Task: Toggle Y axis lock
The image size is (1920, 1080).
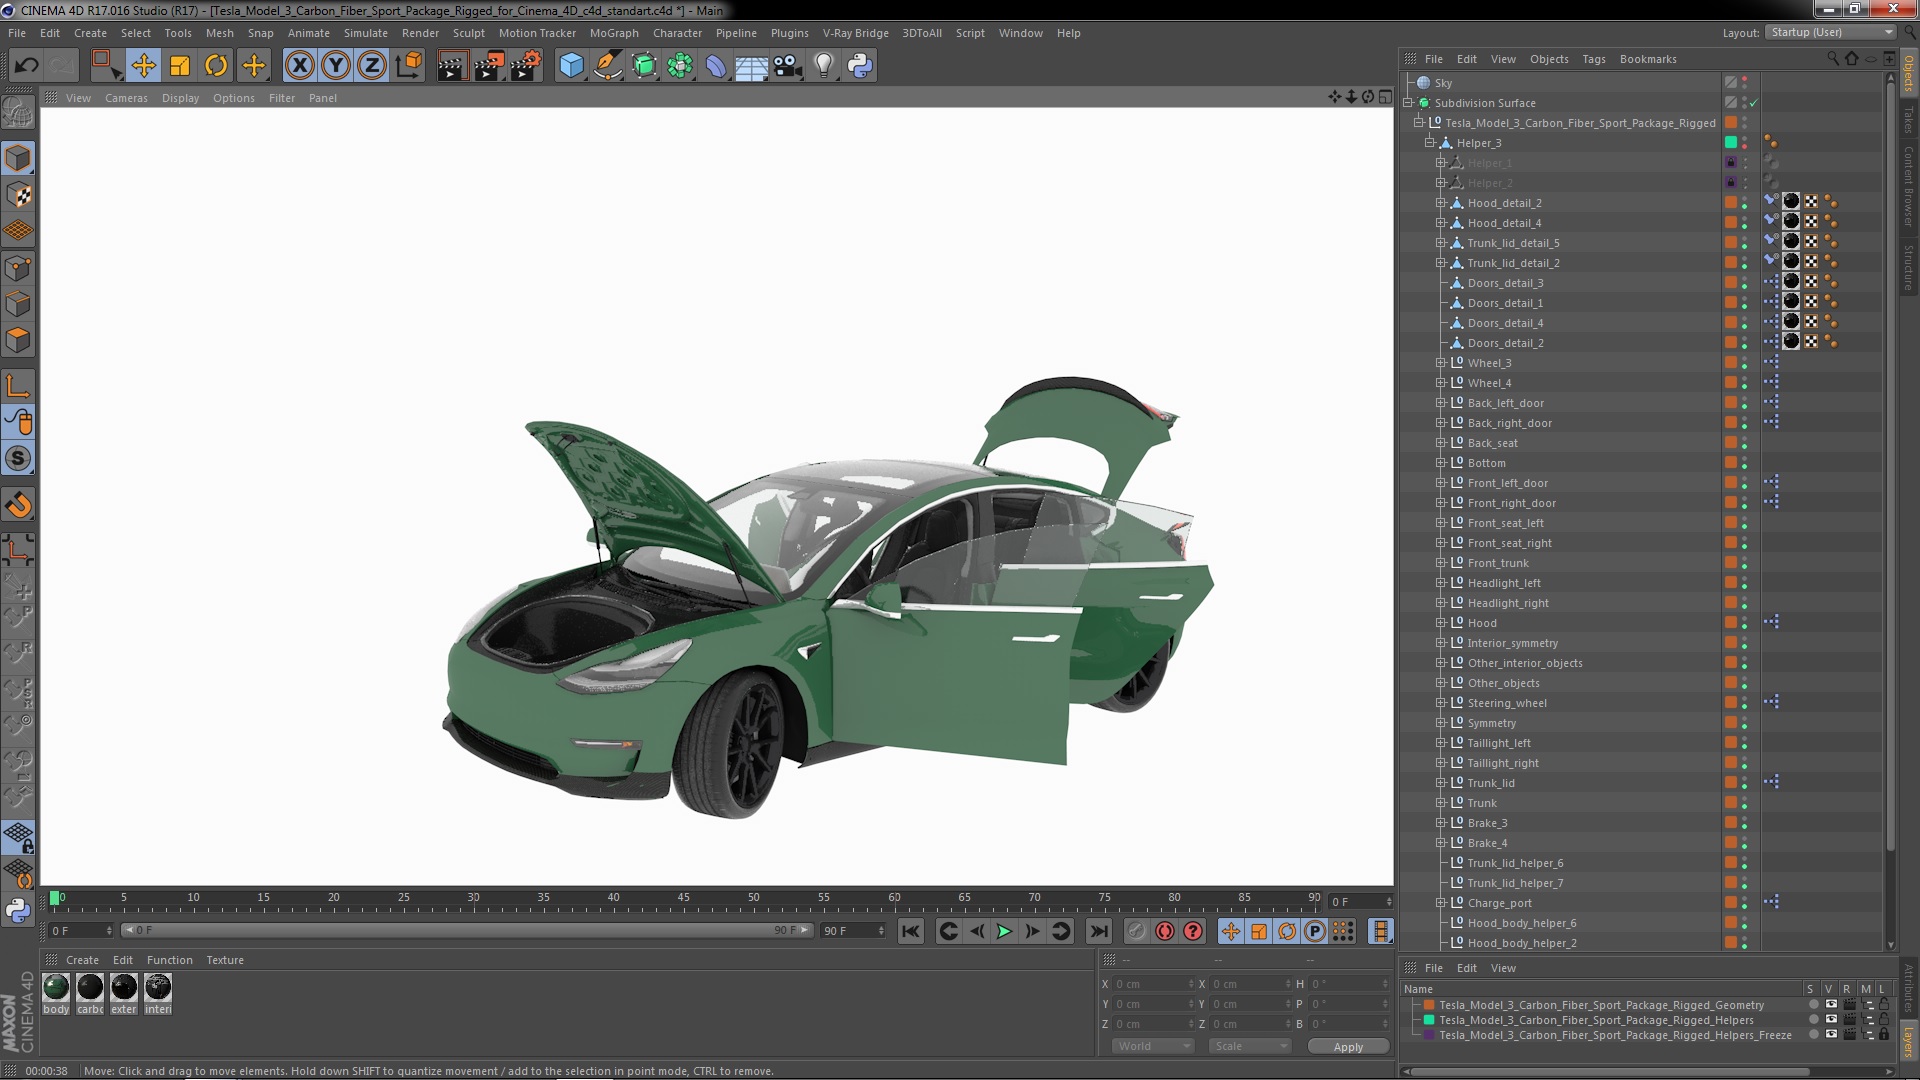Action: [x=336, y=66]
